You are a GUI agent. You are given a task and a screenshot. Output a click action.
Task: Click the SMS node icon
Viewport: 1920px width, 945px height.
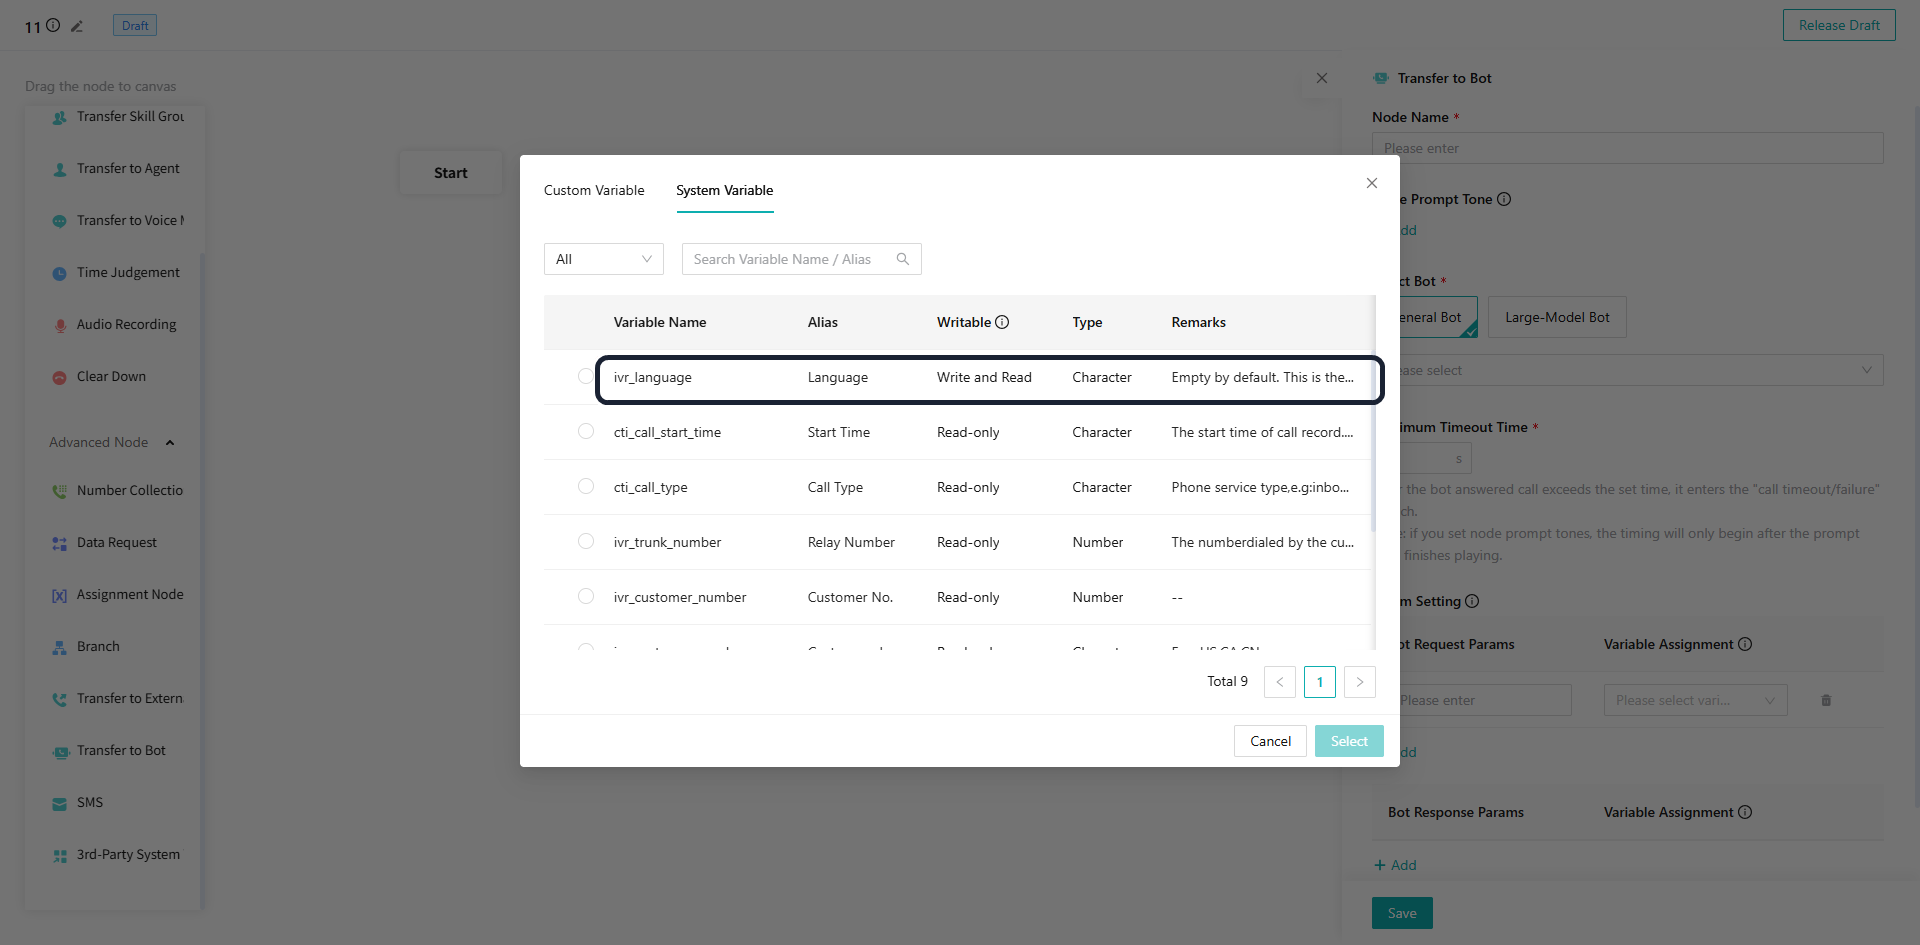60,803
